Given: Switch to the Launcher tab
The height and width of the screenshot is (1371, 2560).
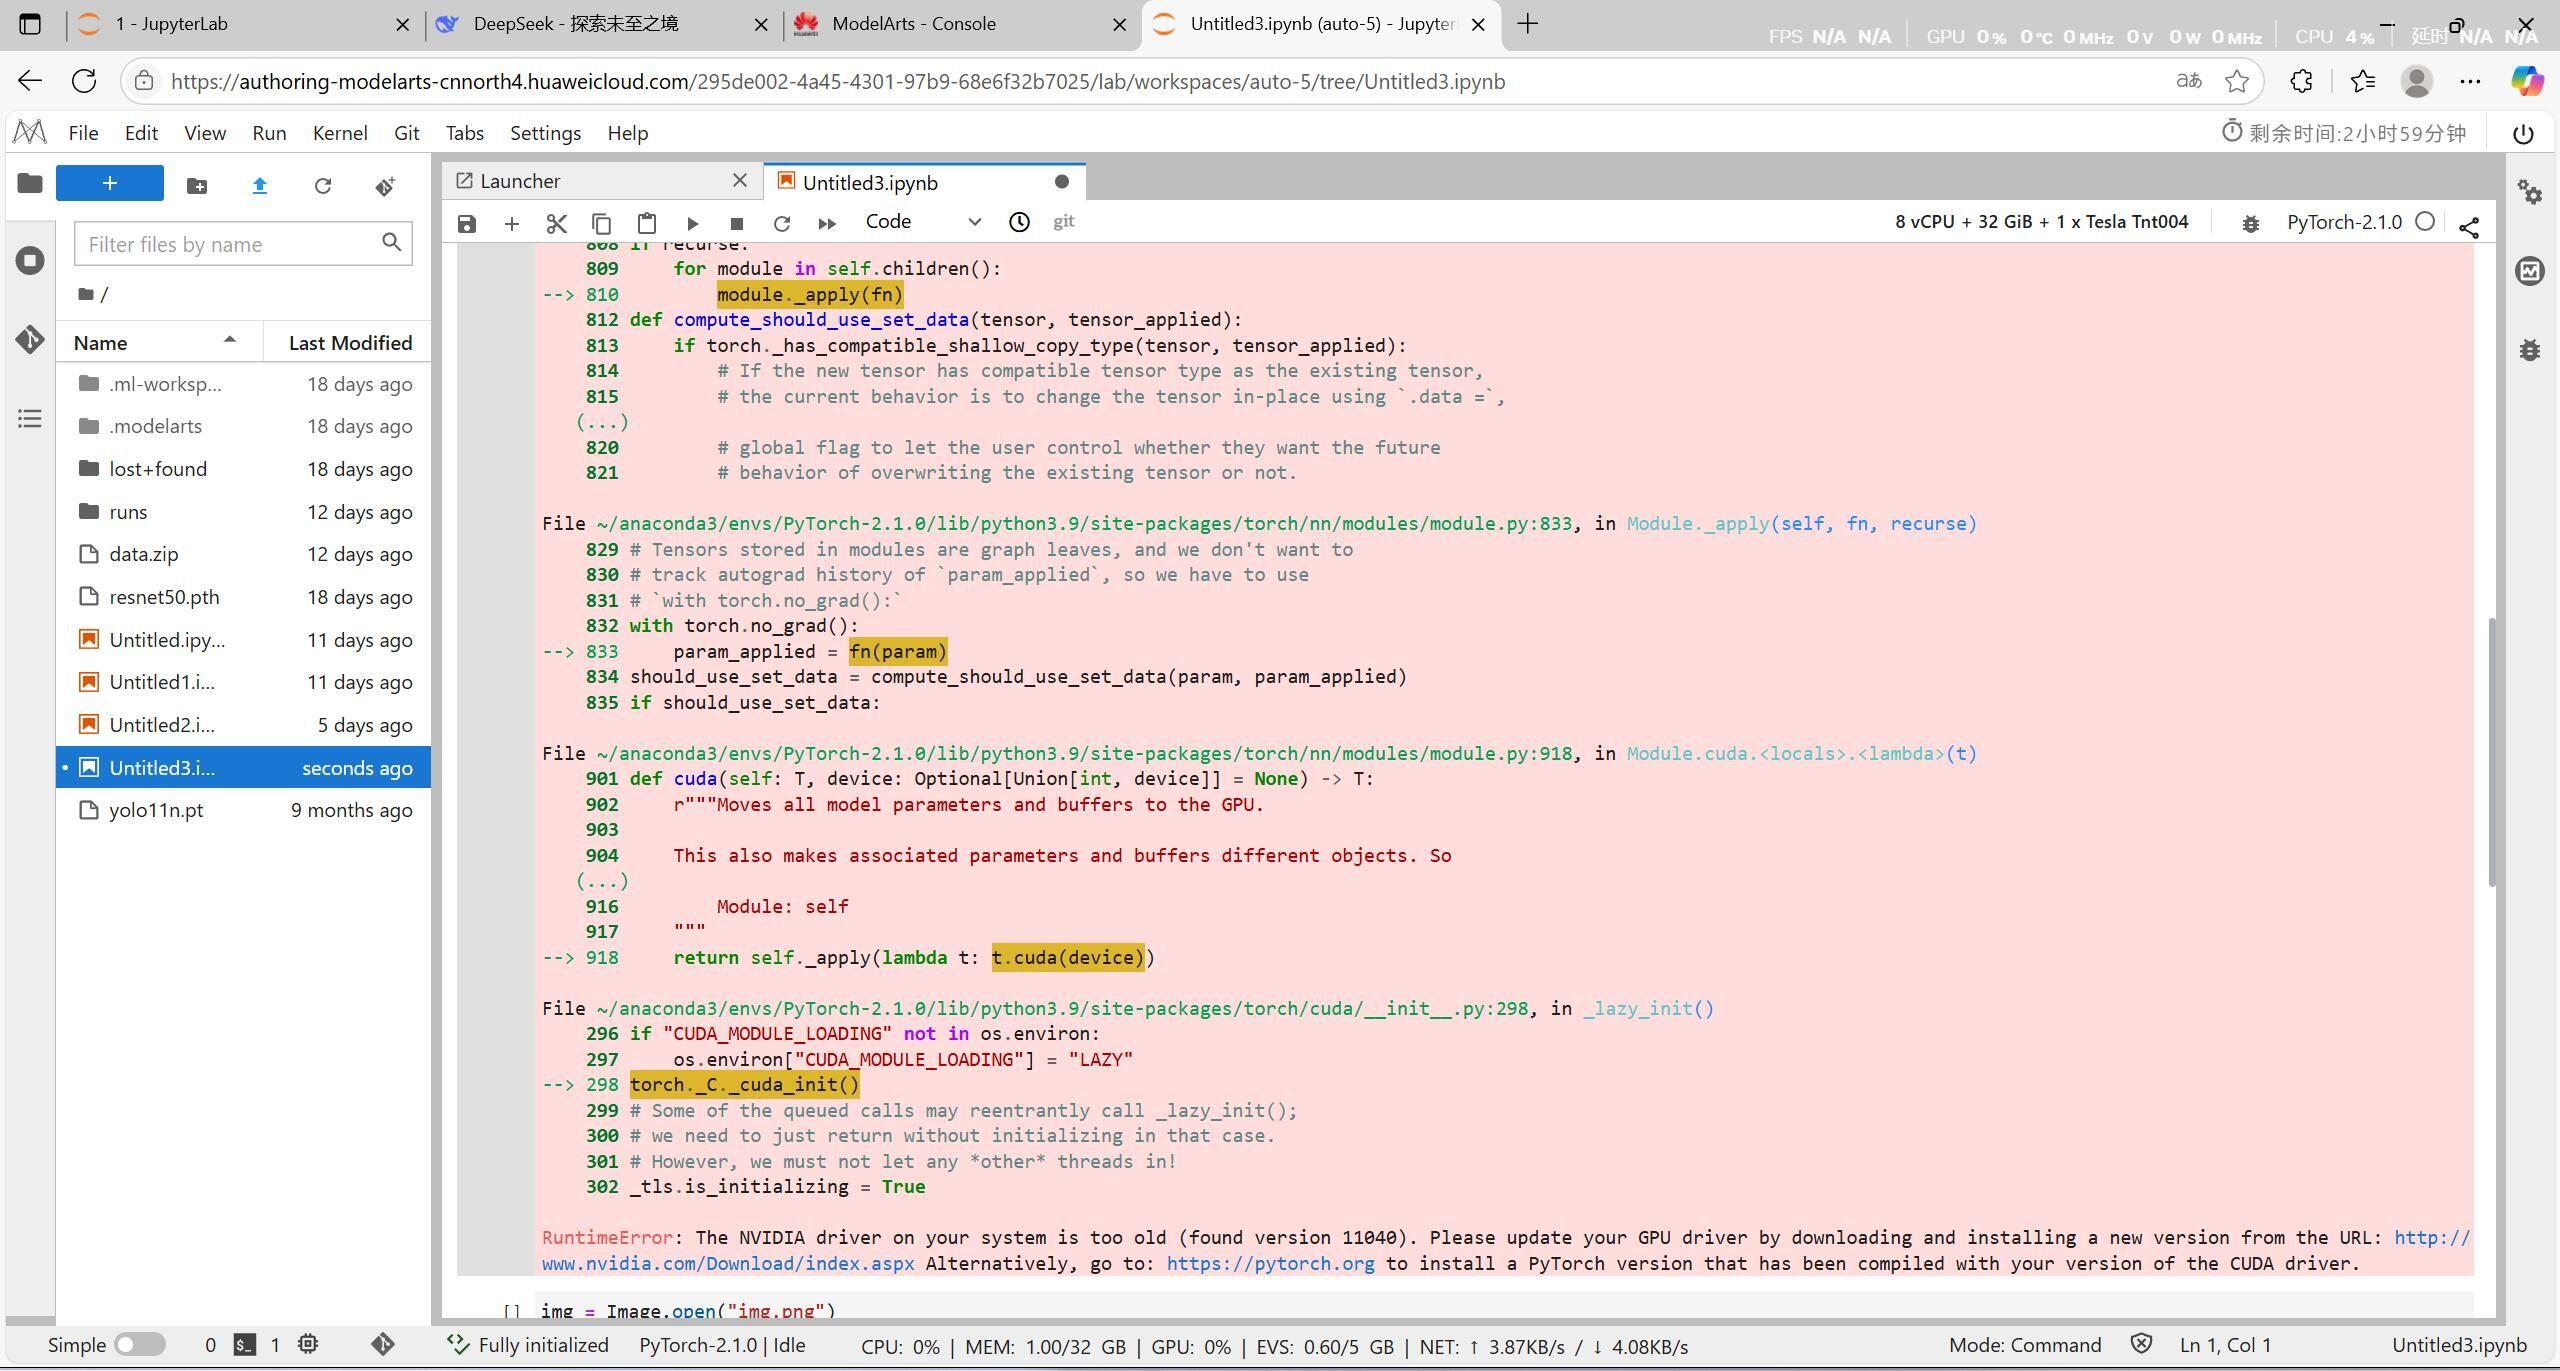Looking at the screenshot, I should (x=520, y=181).
